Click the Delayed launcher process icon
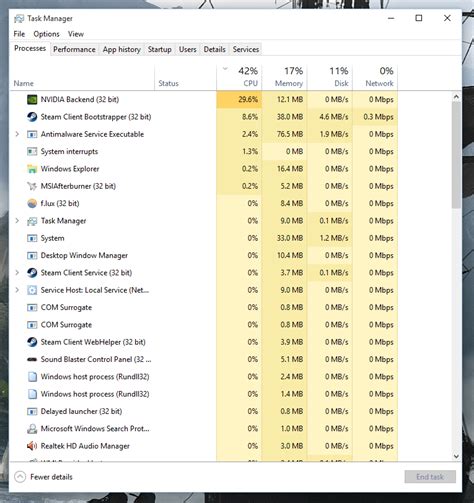 coord(32,411)
